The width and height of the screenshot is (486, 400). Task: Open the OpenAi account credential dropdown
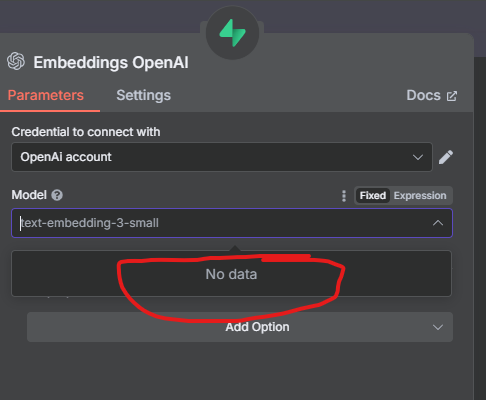point(222,157)
